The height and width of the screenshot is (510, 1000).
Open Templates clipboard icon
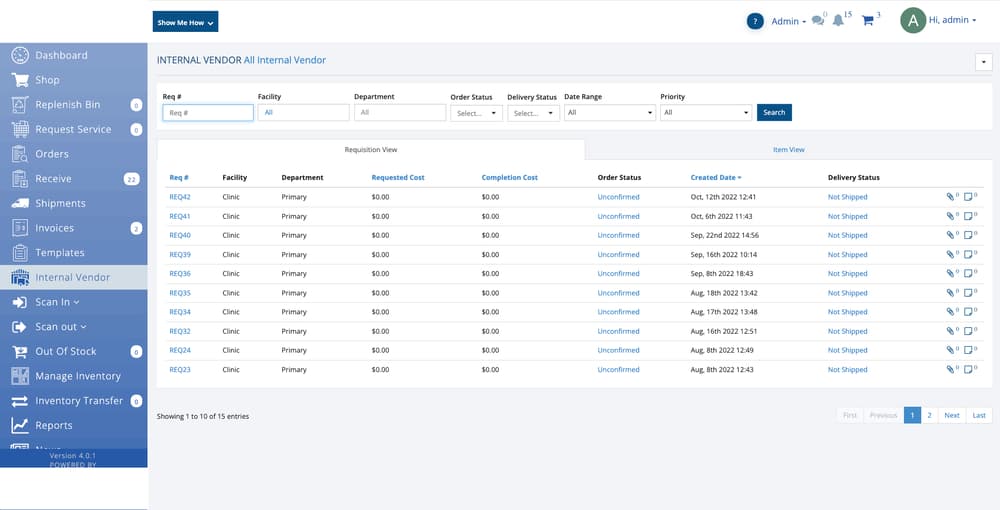click(20, 253)
